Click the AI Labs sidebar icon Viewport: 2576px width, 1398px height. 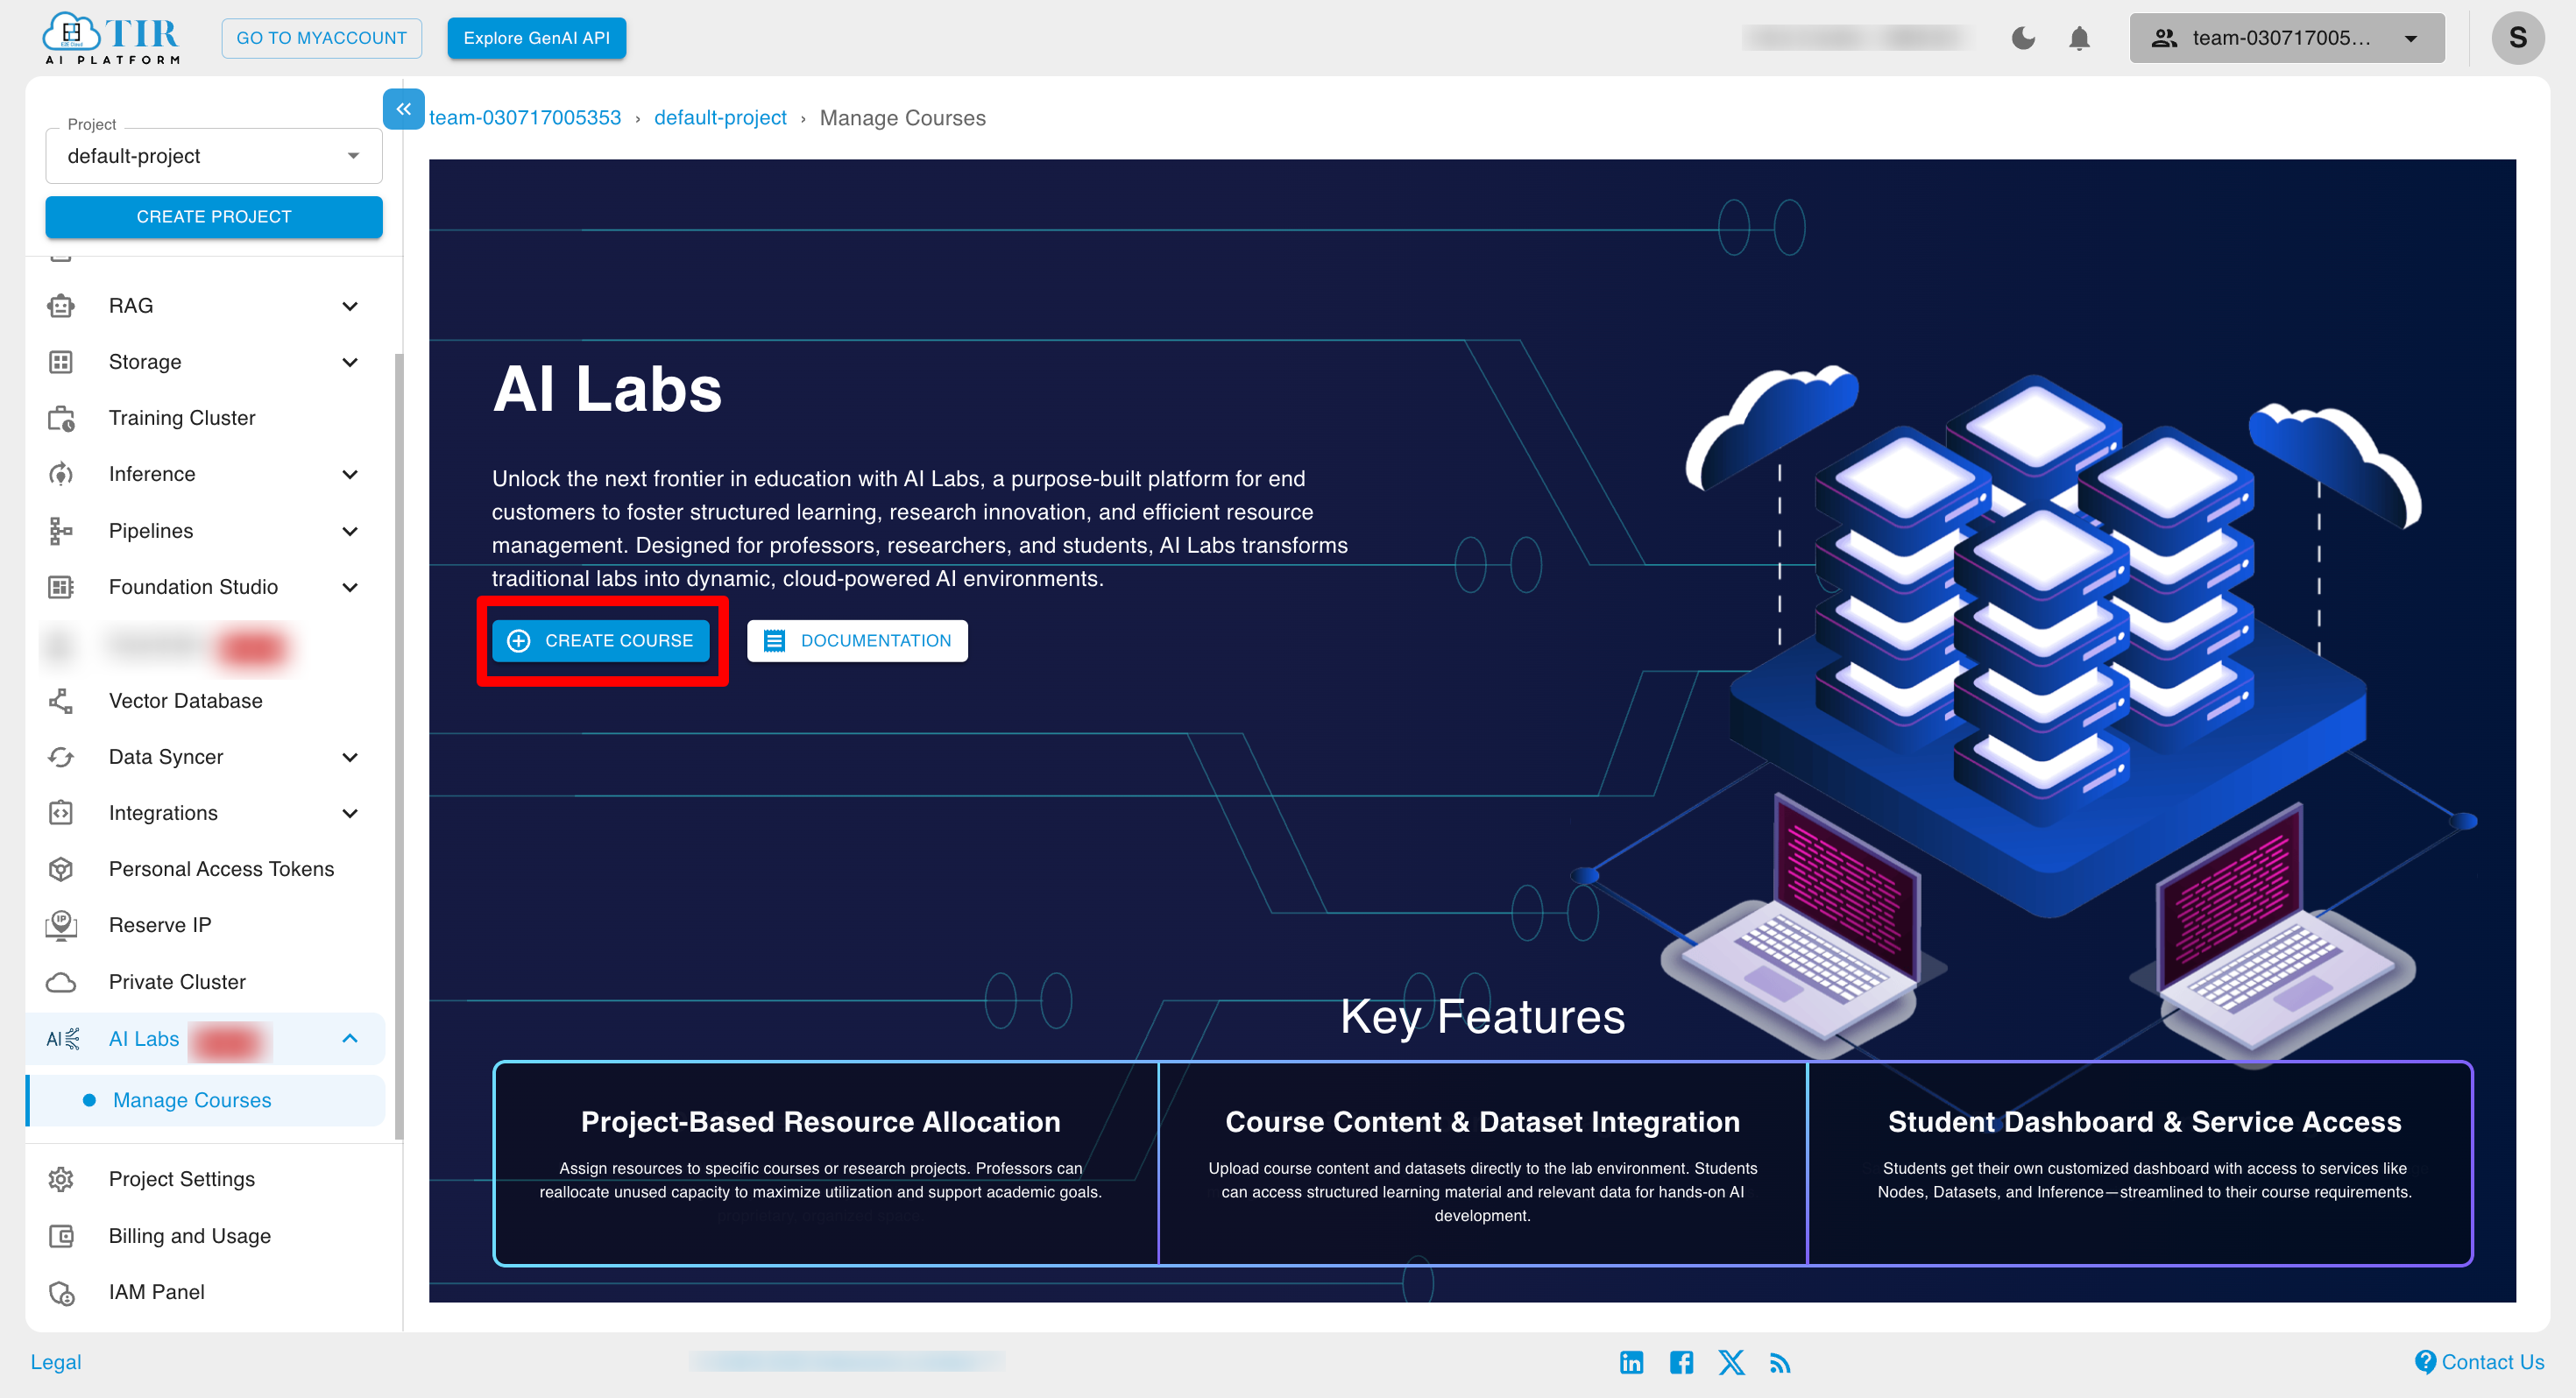pos(62,1039)
